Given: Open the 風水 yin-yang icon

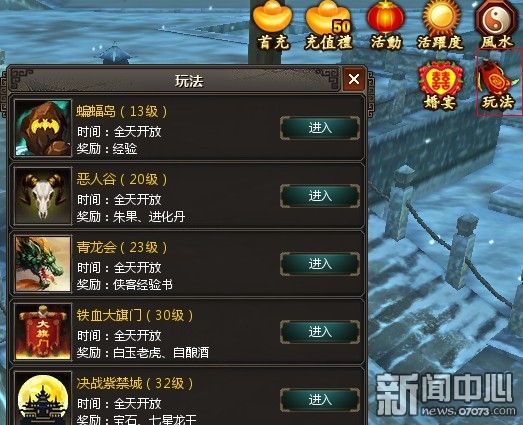Looking at the screenshot, I should tap(496, 25).
